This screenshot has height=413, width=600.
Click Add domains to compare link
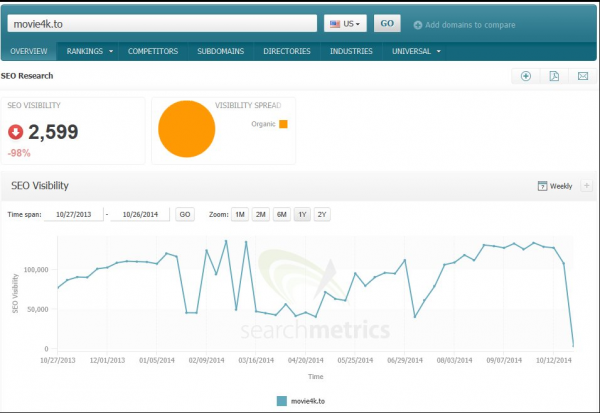pyautogui.click(x=470, y=25)
